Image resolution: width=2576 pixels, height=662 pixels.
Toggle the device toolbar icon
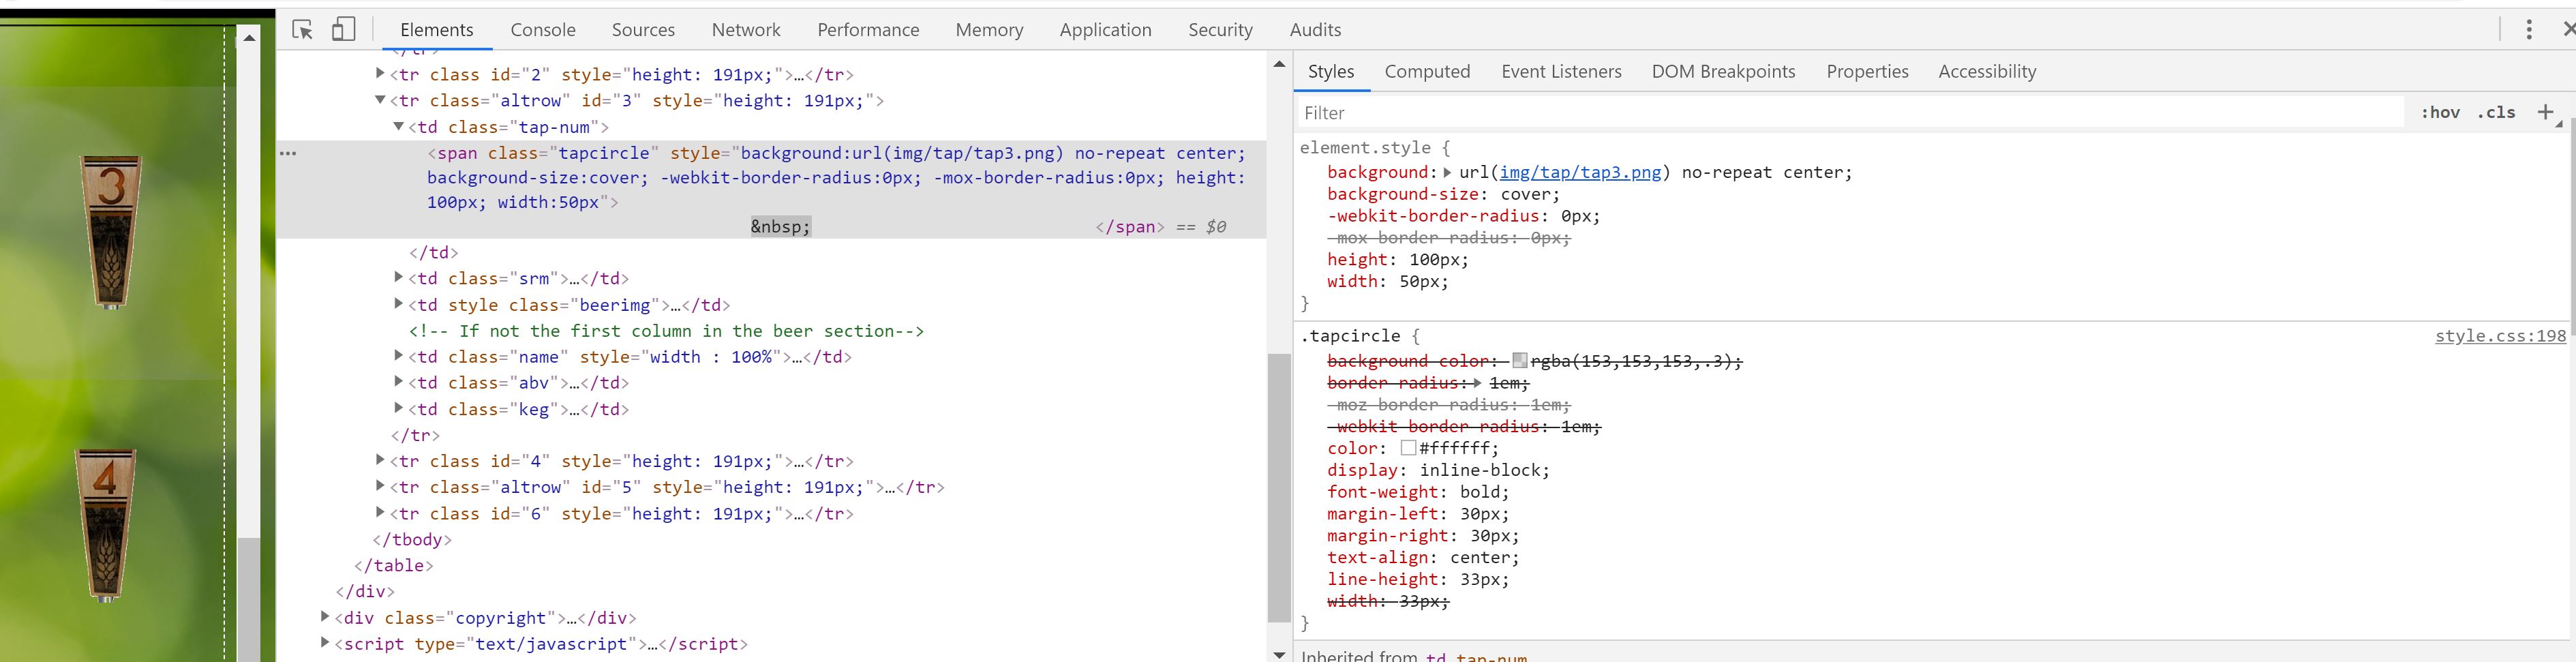(343, 29)
